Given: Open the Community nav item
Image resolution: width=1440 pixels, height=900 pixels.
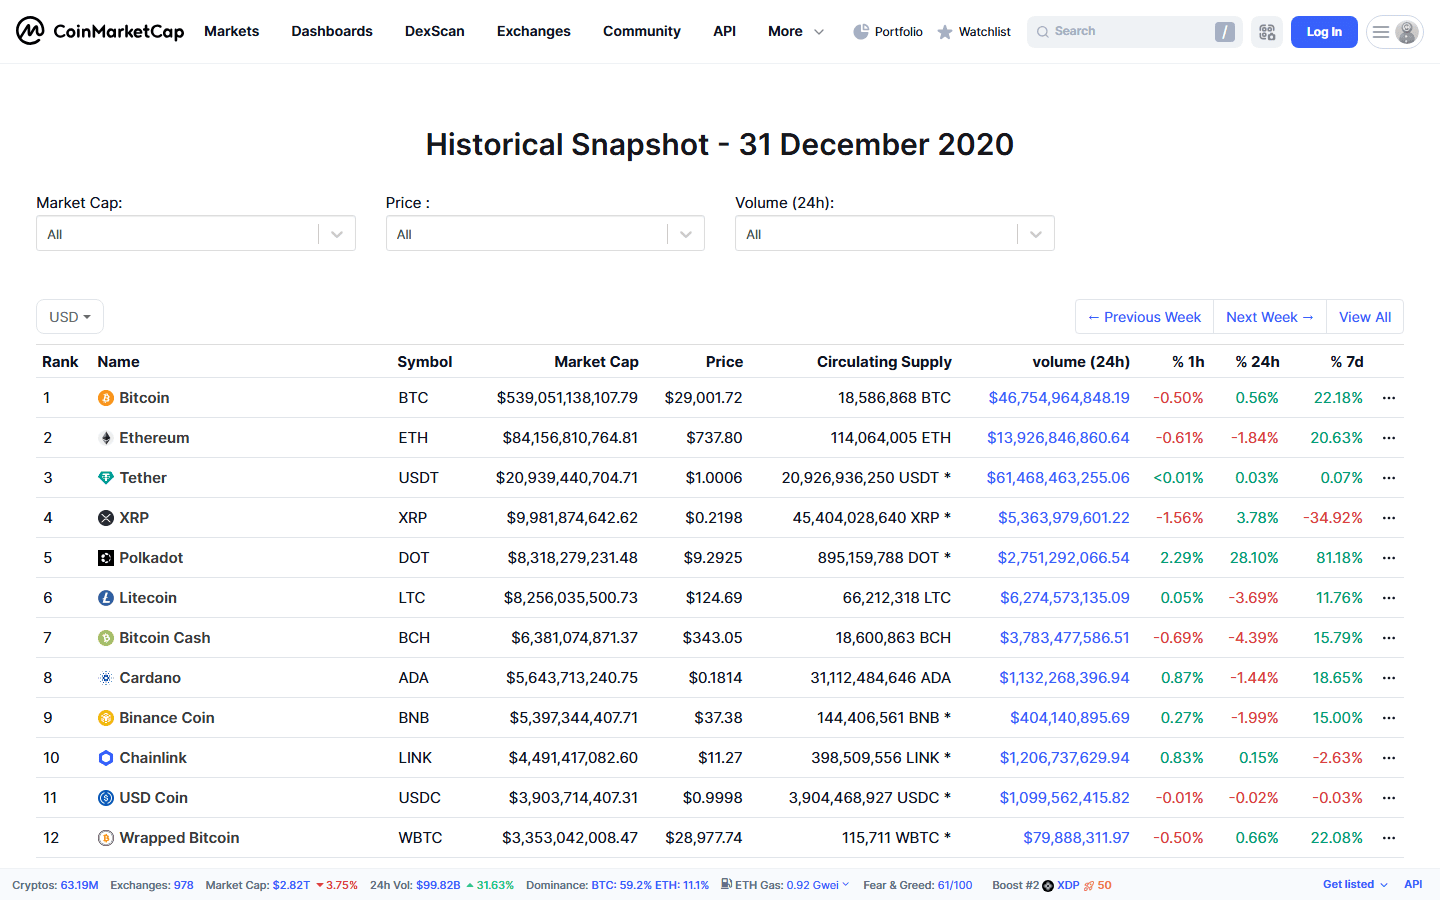Looking at the screenshot, I should coord(642,31).
